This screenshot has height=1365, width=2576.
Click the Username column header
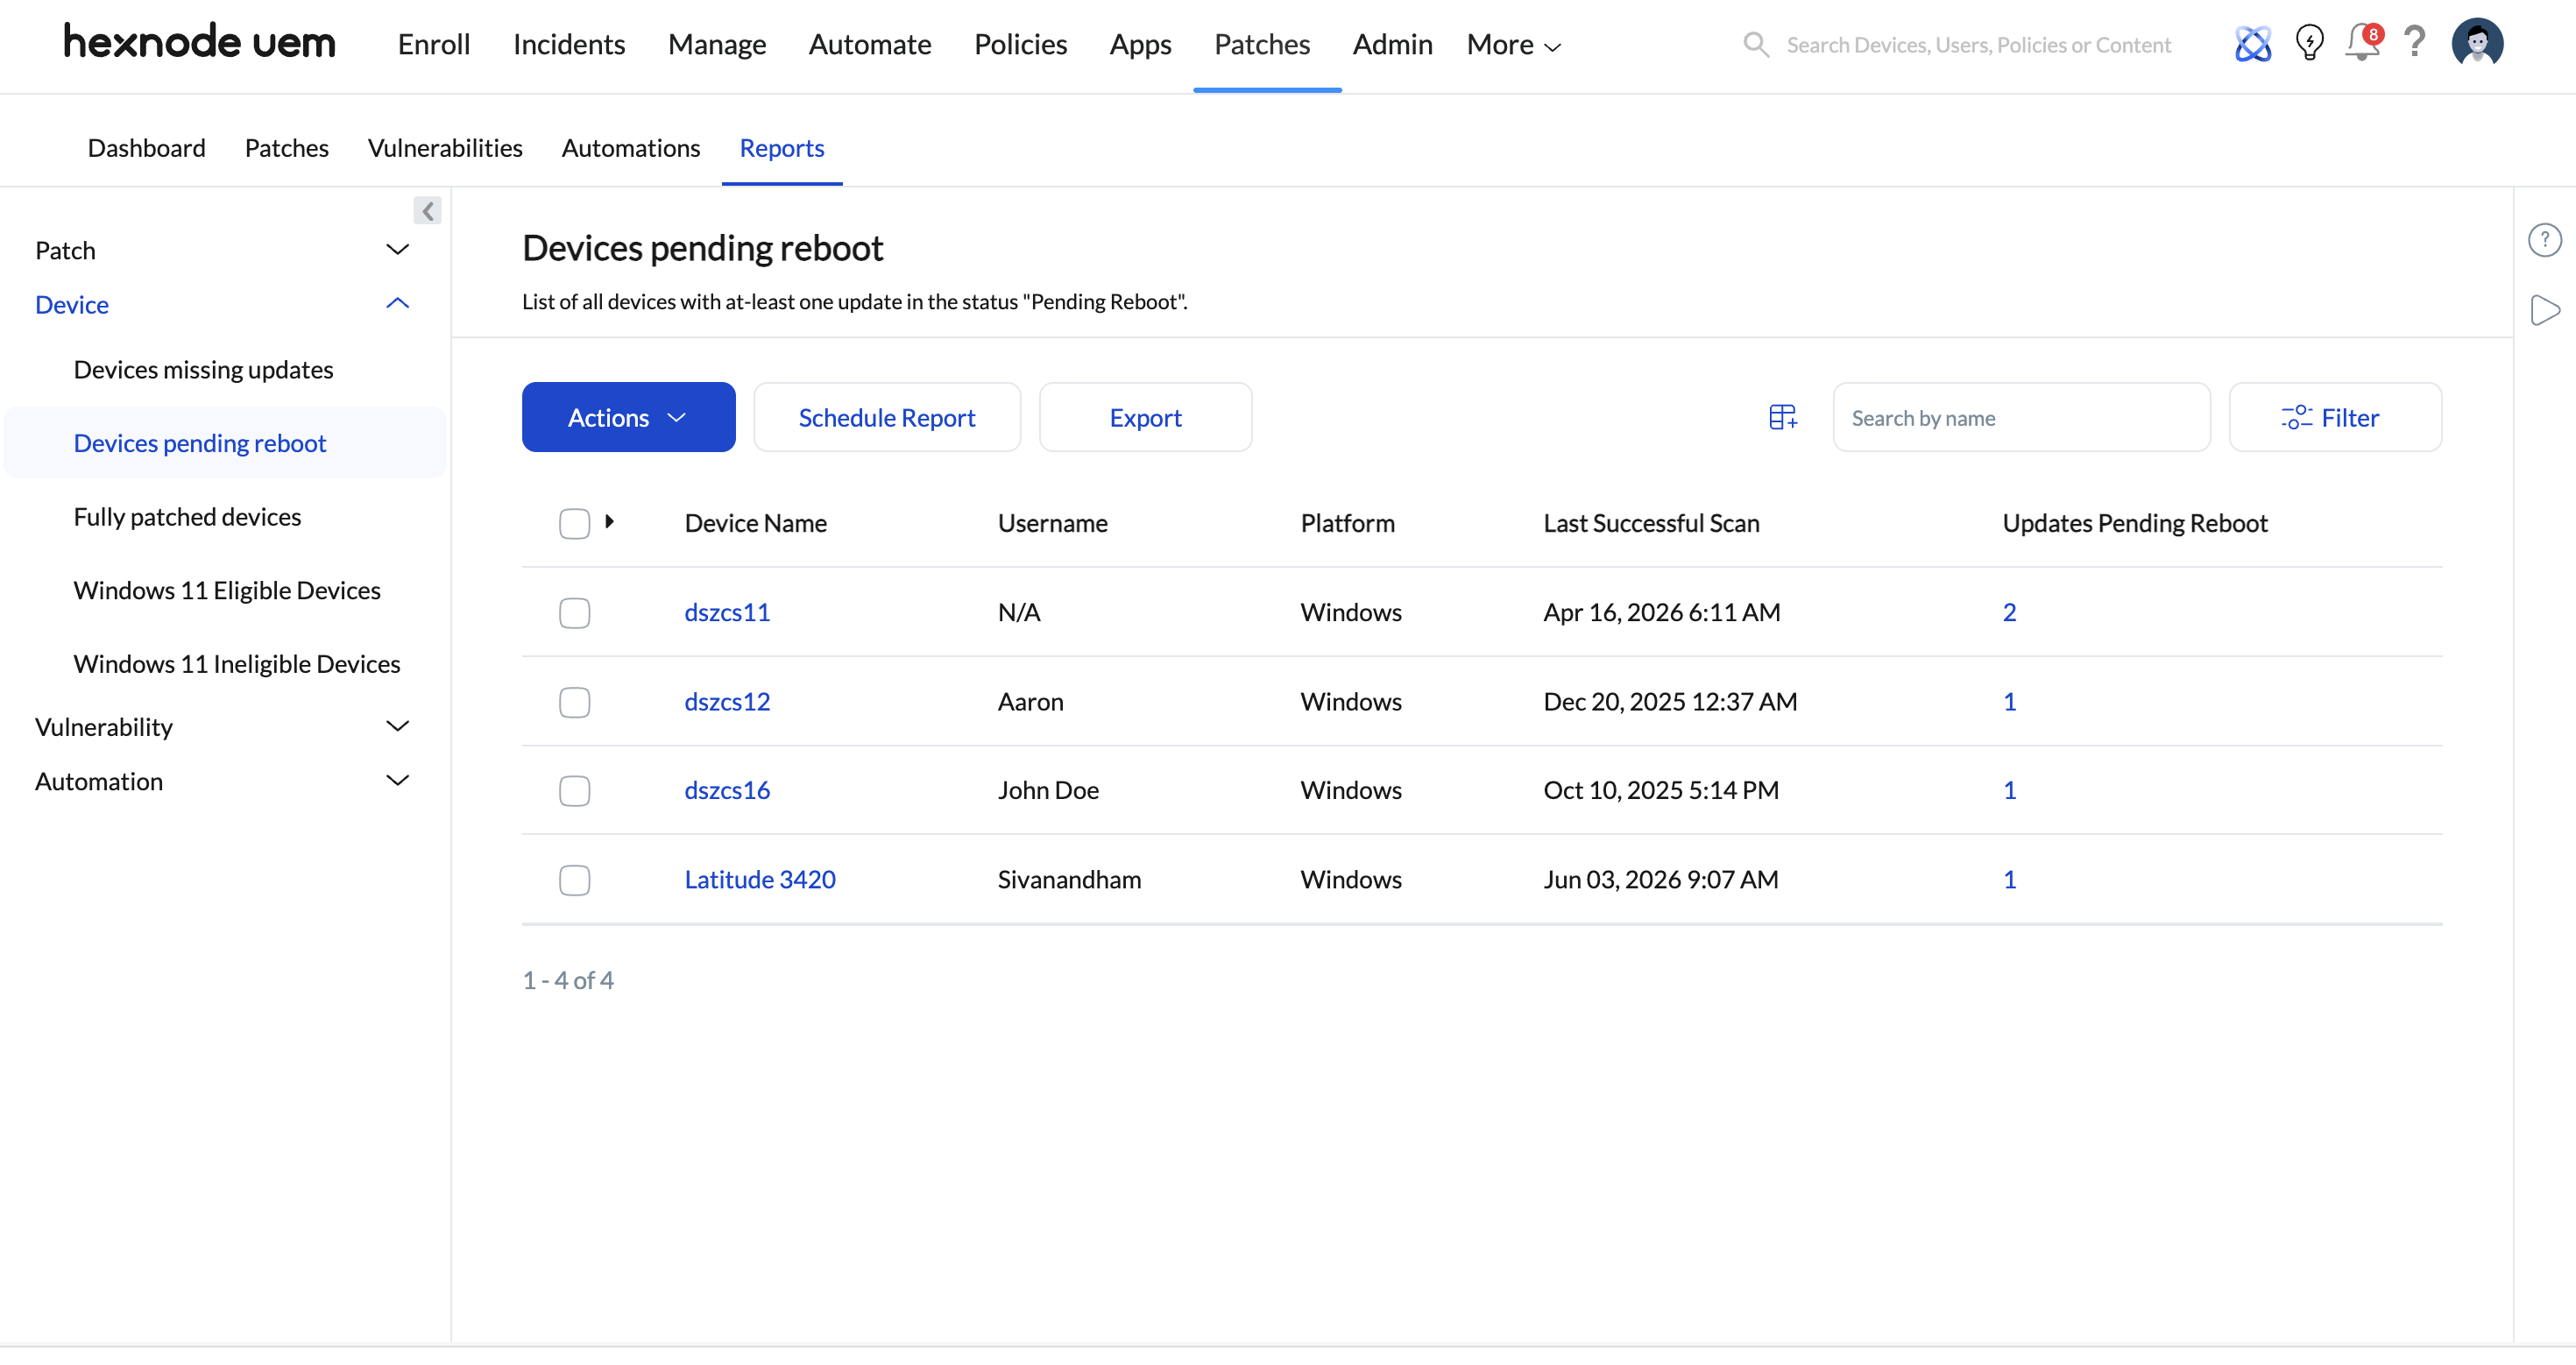[x=1053, y=523]
